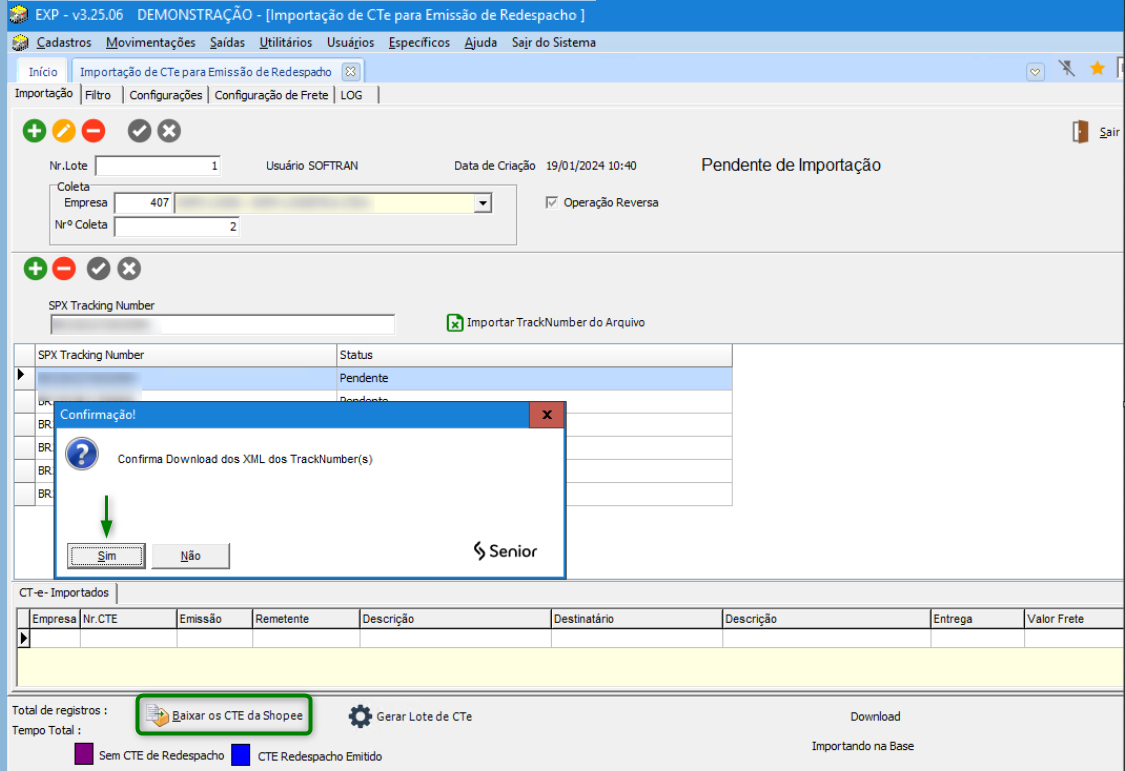This screenshot has width=1125, height=771.
Task: Click the blue CTE Redespacho Emitido swatch
Action: [241, 755]
